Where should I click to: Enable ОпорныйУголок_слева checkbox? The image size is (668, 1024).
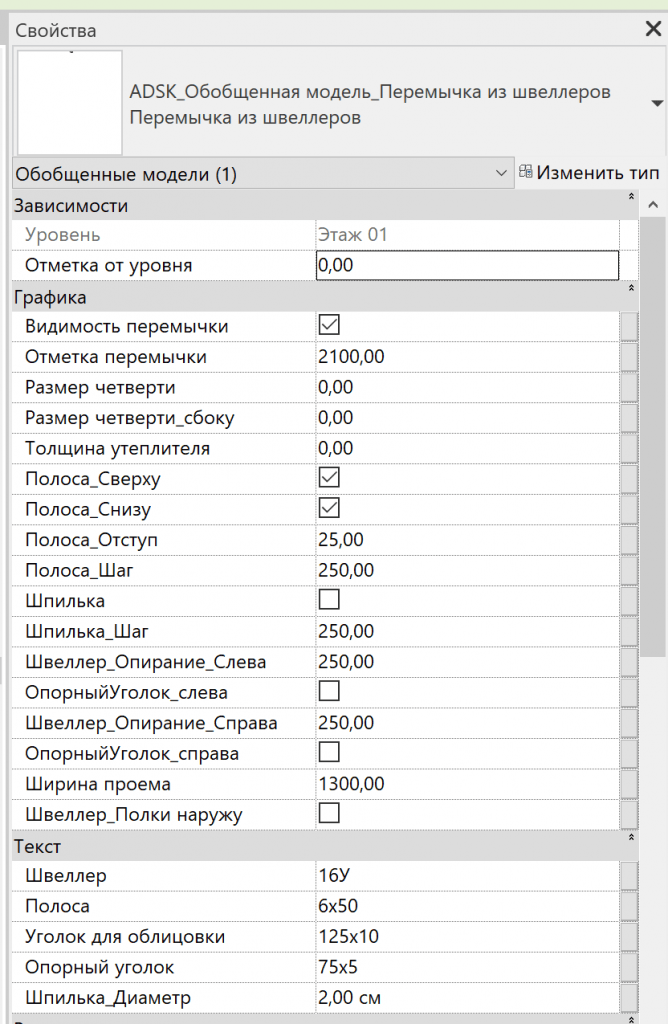328,691
